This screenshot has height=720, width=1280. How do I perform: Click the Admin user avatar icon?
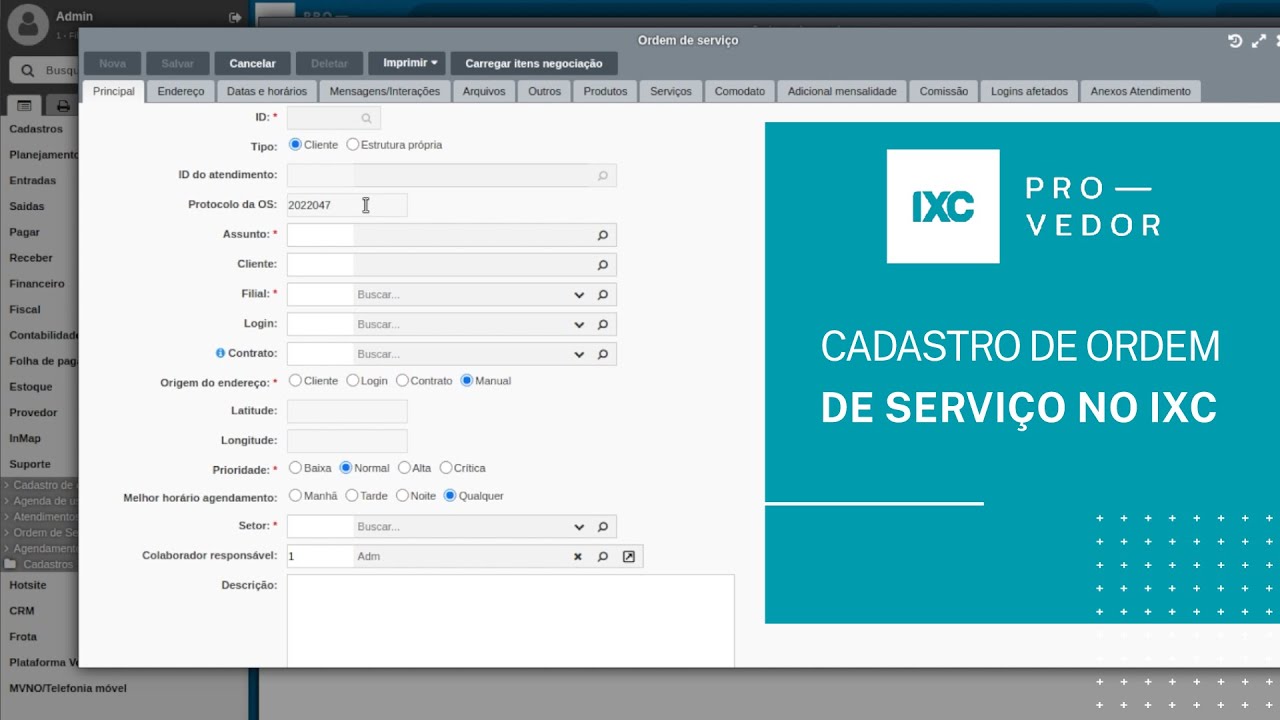[x=29, y=24]
